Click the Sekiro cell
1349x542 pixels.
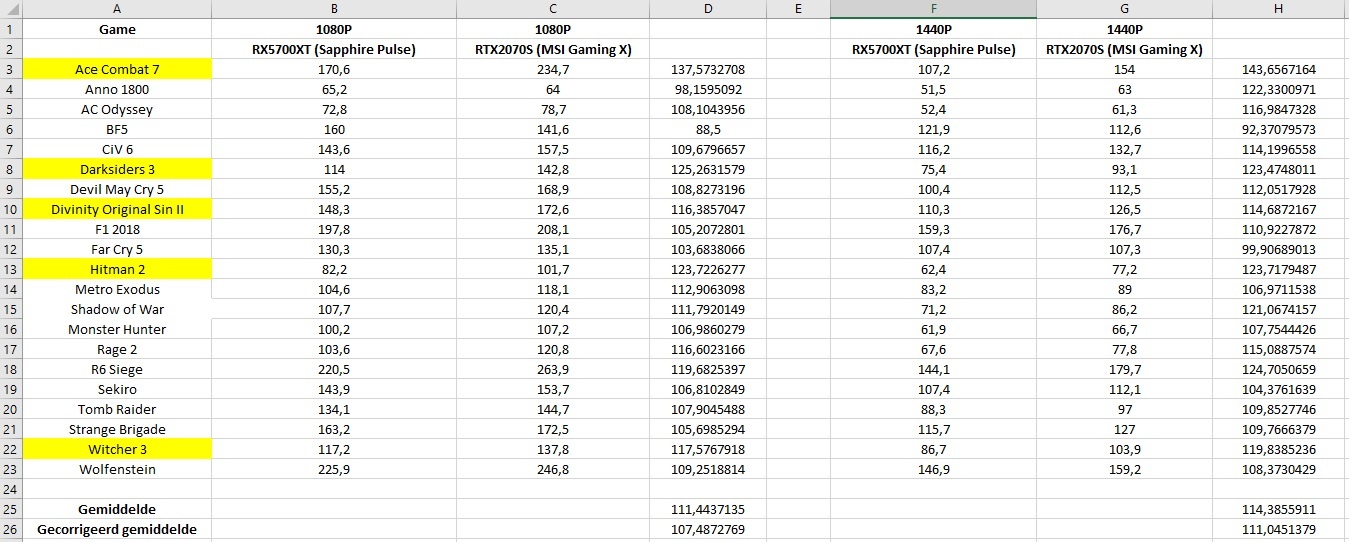(x=117, y=389)
